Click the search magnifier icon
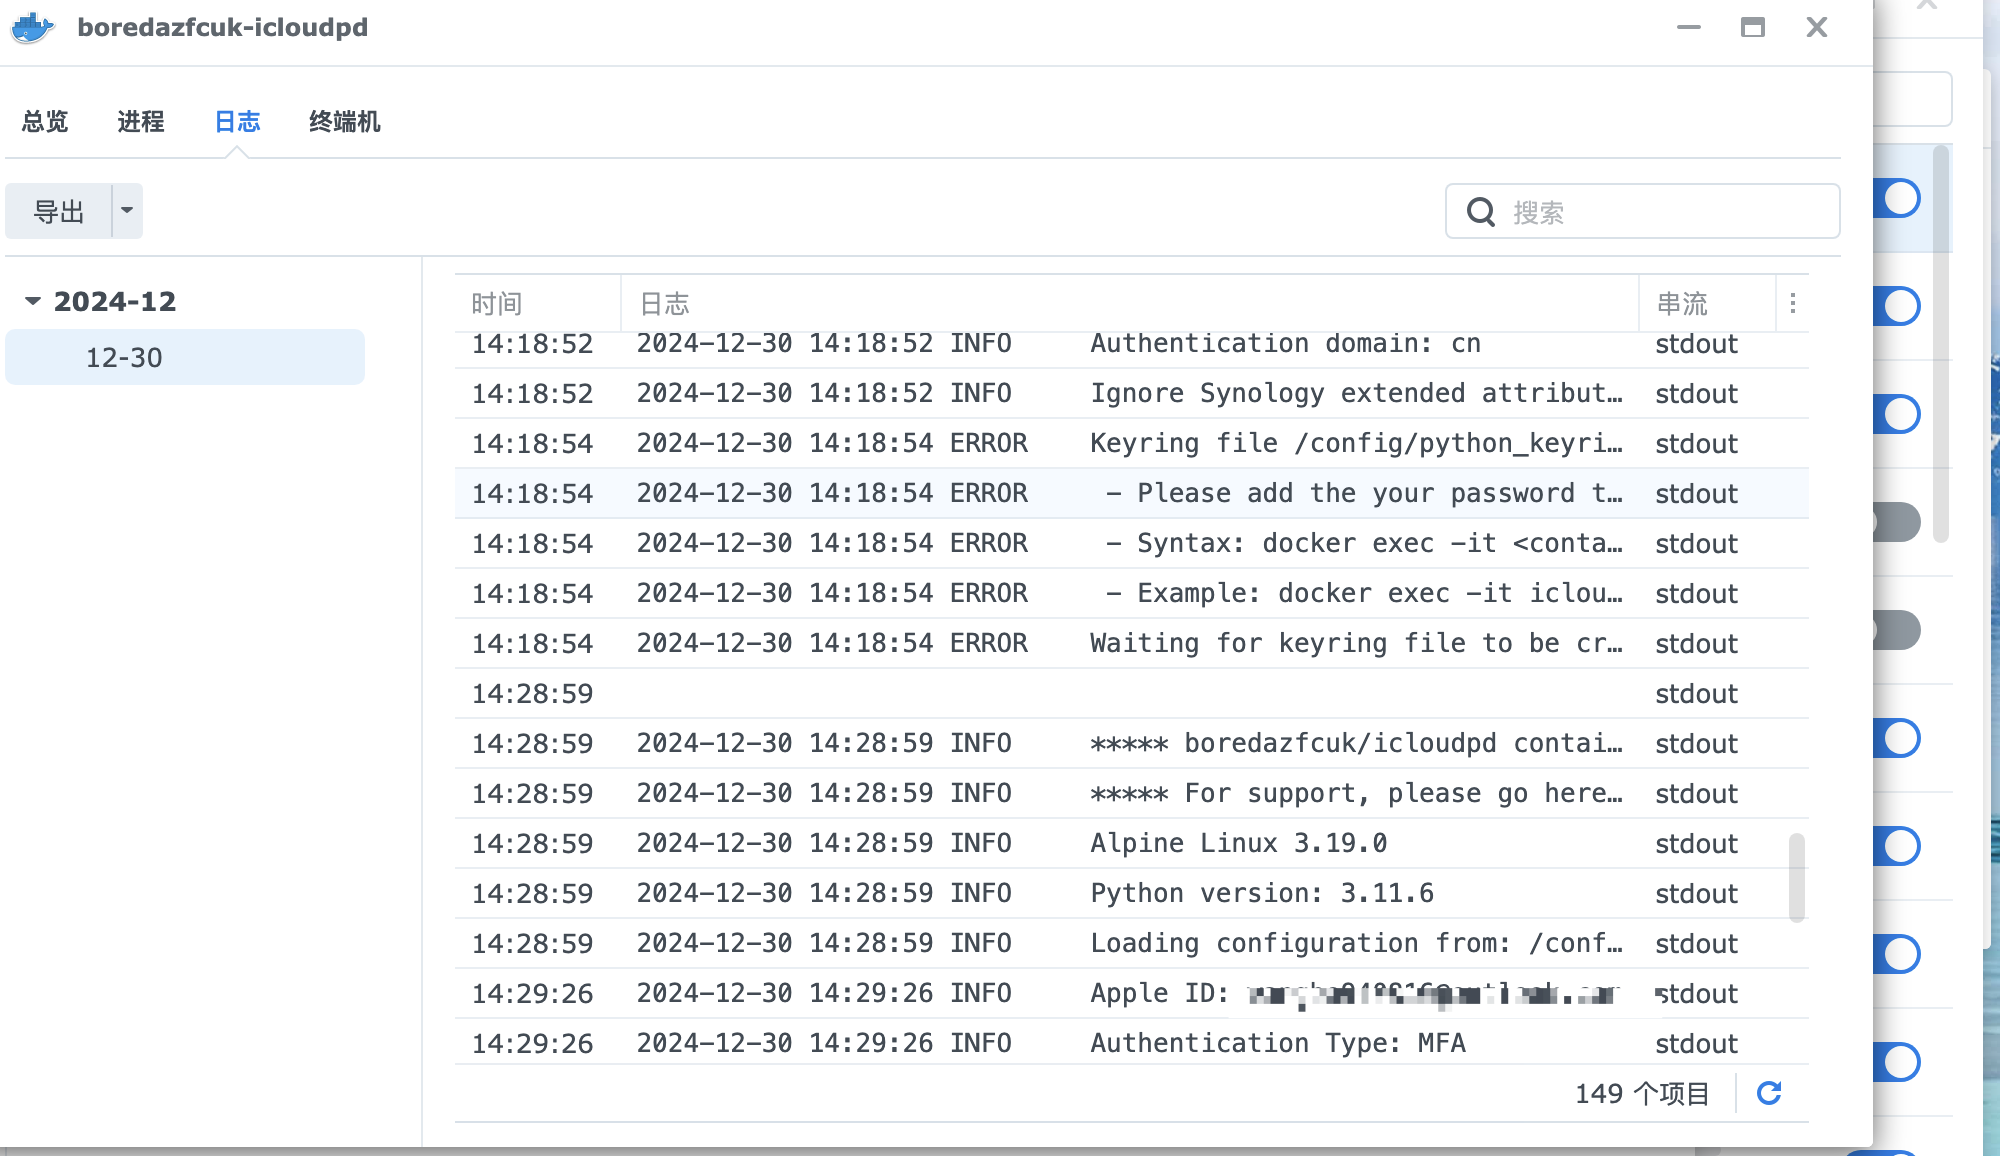The height and width of the screenshot is (1156, 2000). coord(1481,212)
